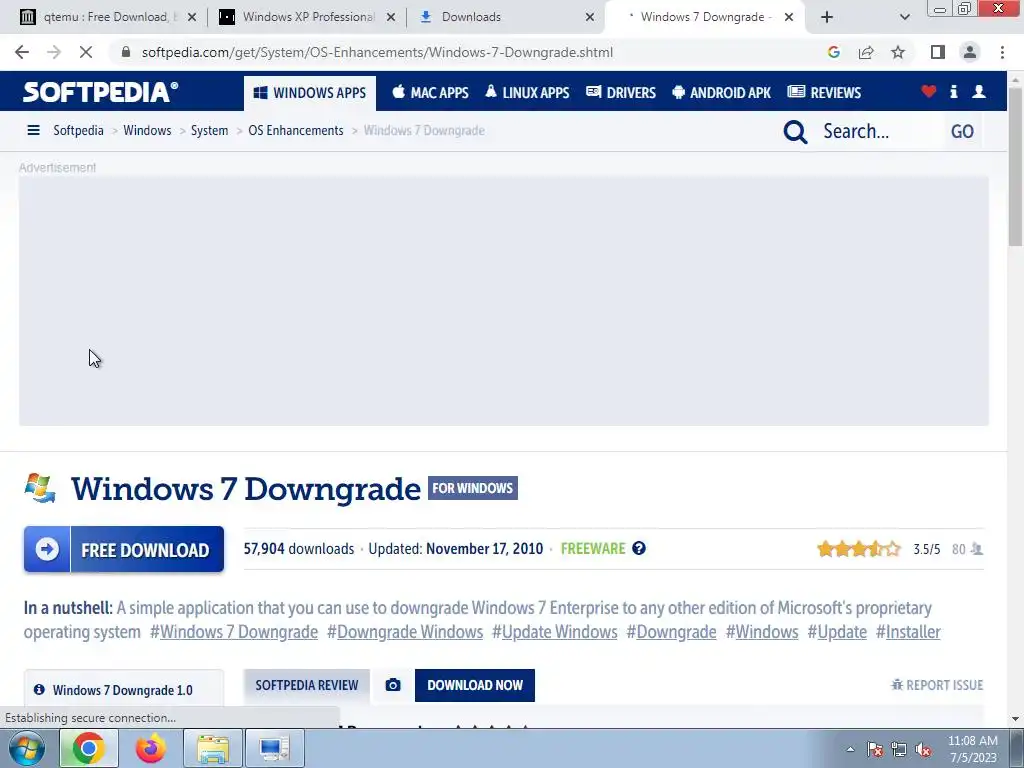Open the browser side panel

click(x=938, y=52)
